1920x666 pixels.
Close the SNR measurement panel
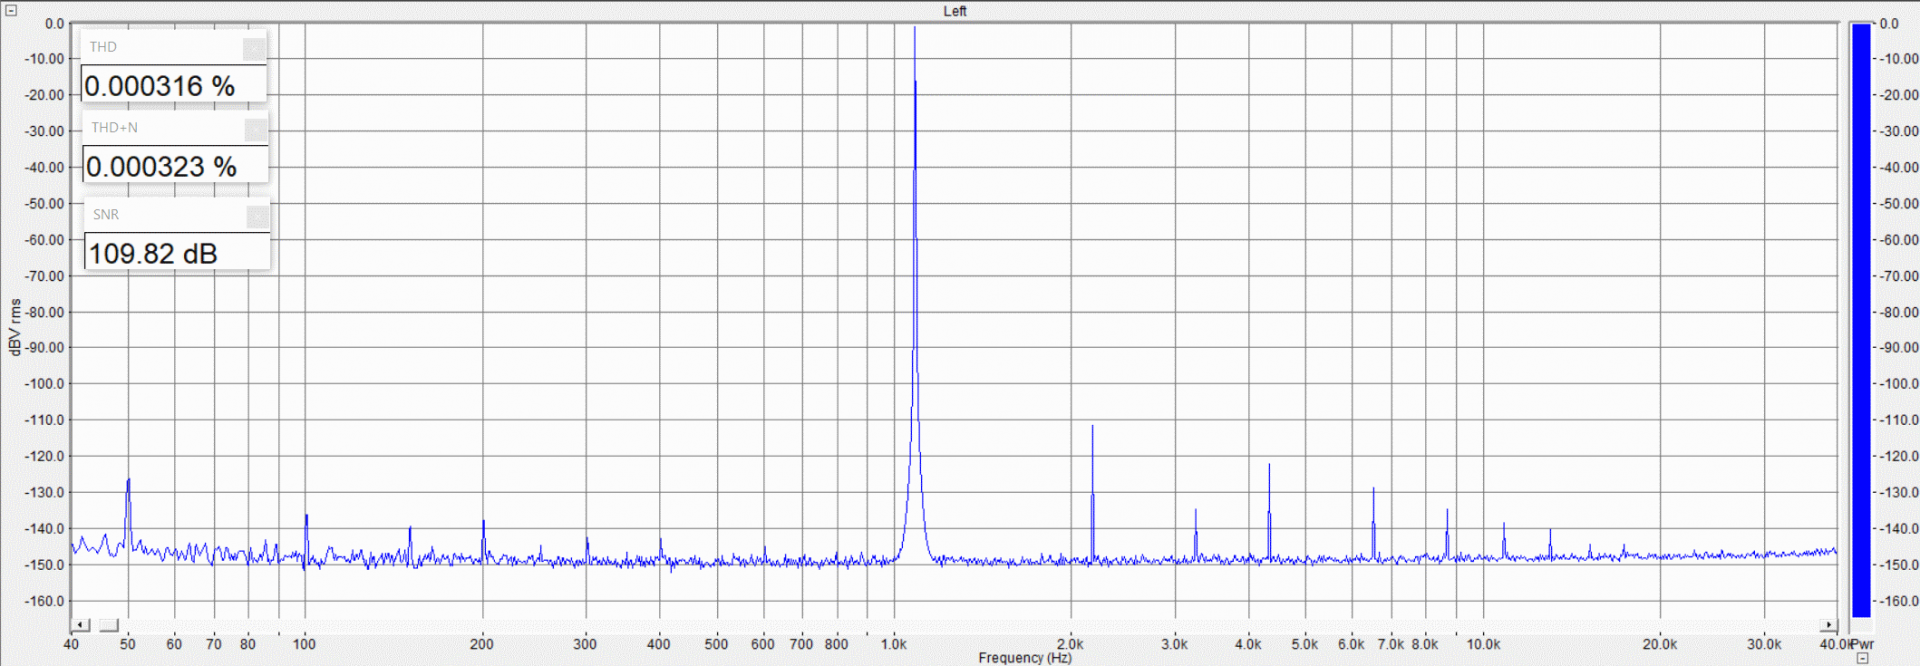(257, 215)
